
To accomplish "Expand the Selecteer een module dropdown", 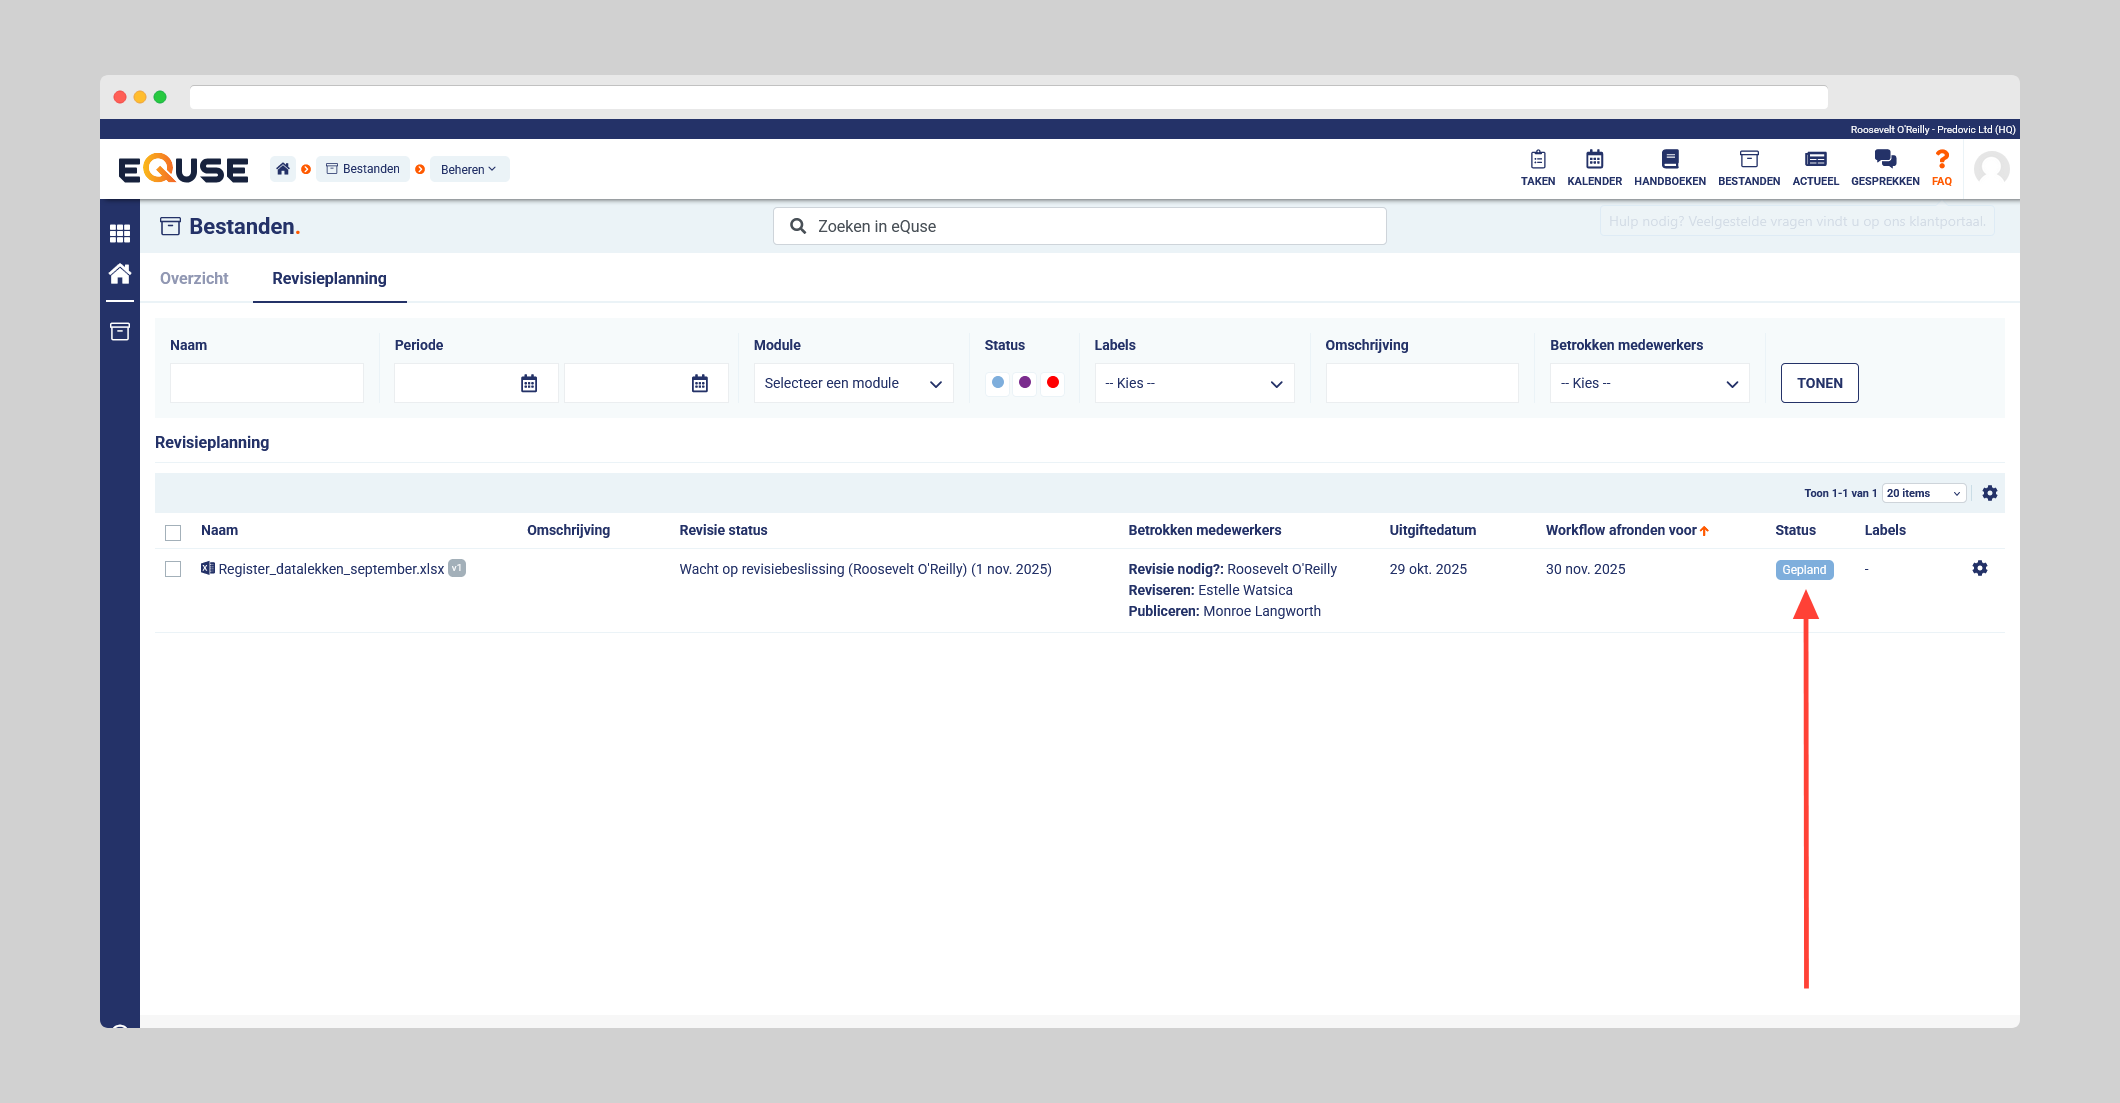I will (852, 383).
